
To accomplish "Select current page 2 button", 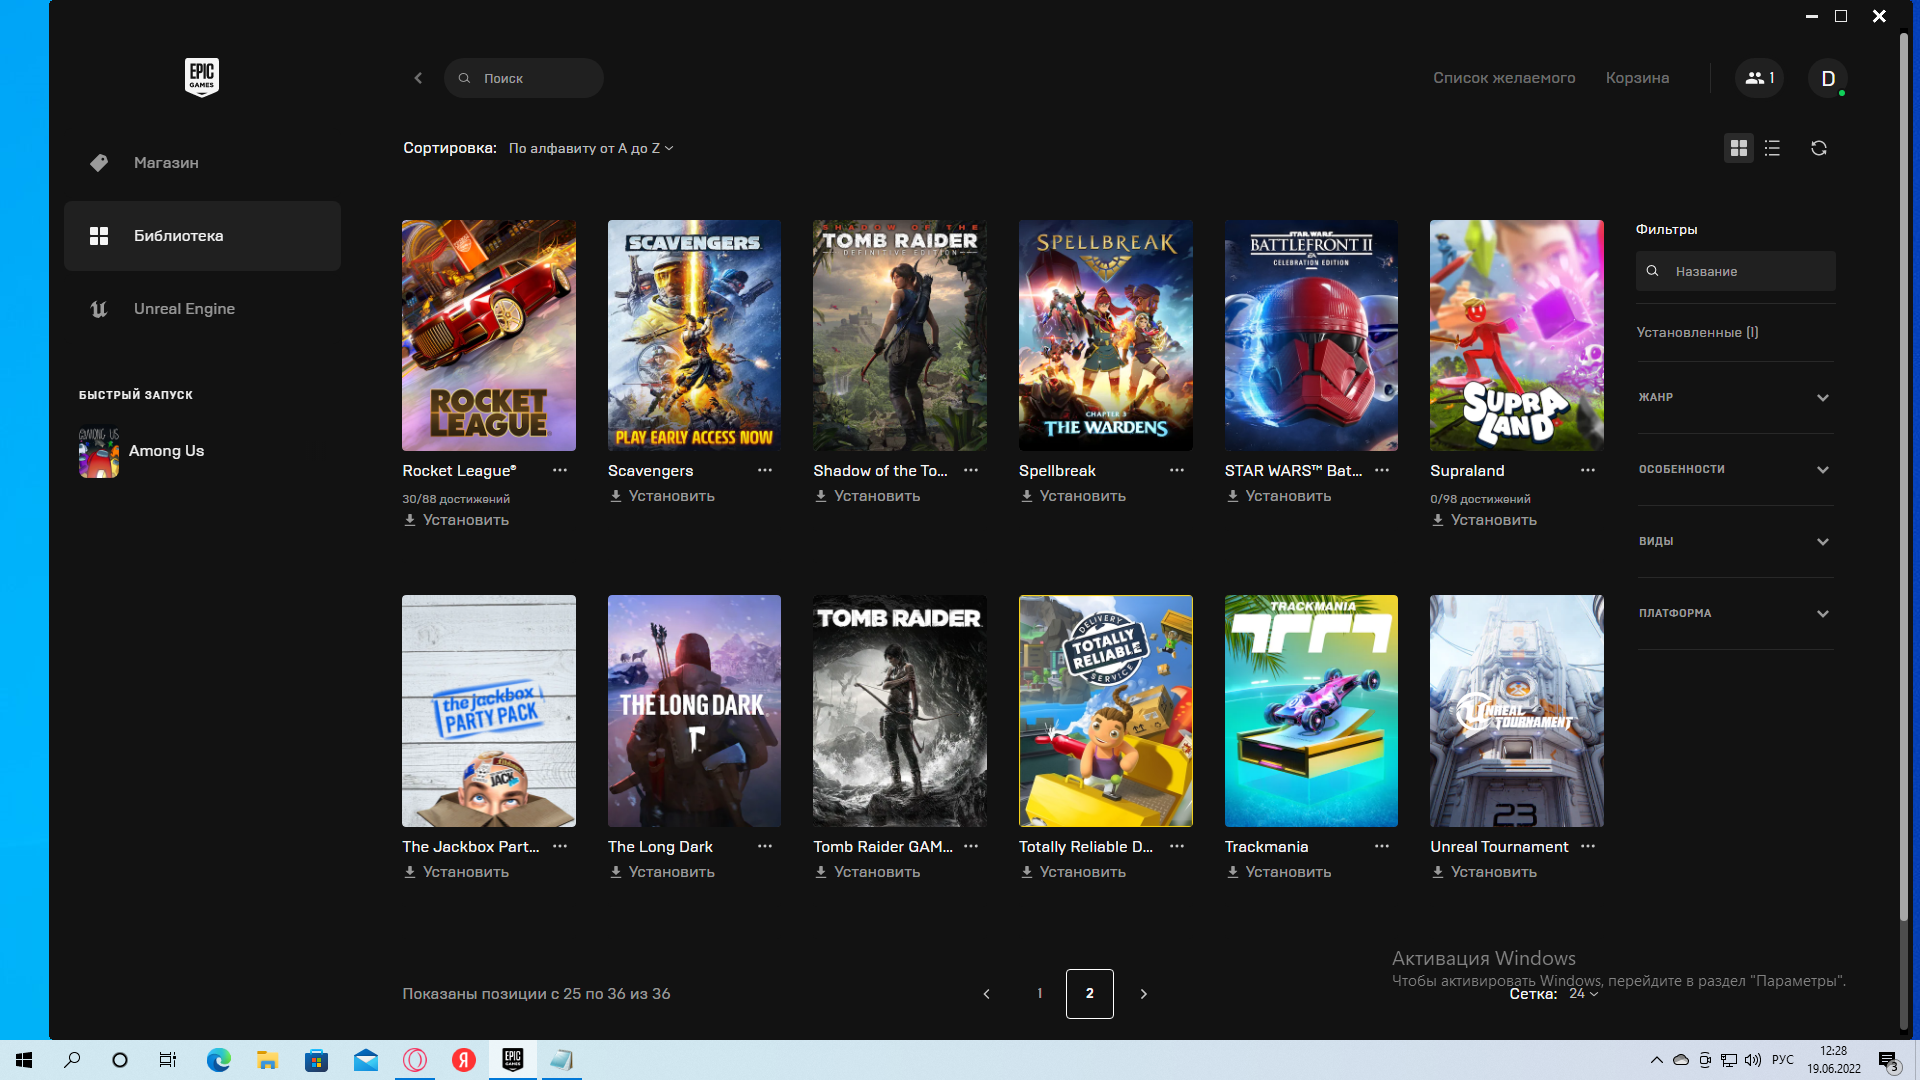I will pos(1090,993).
